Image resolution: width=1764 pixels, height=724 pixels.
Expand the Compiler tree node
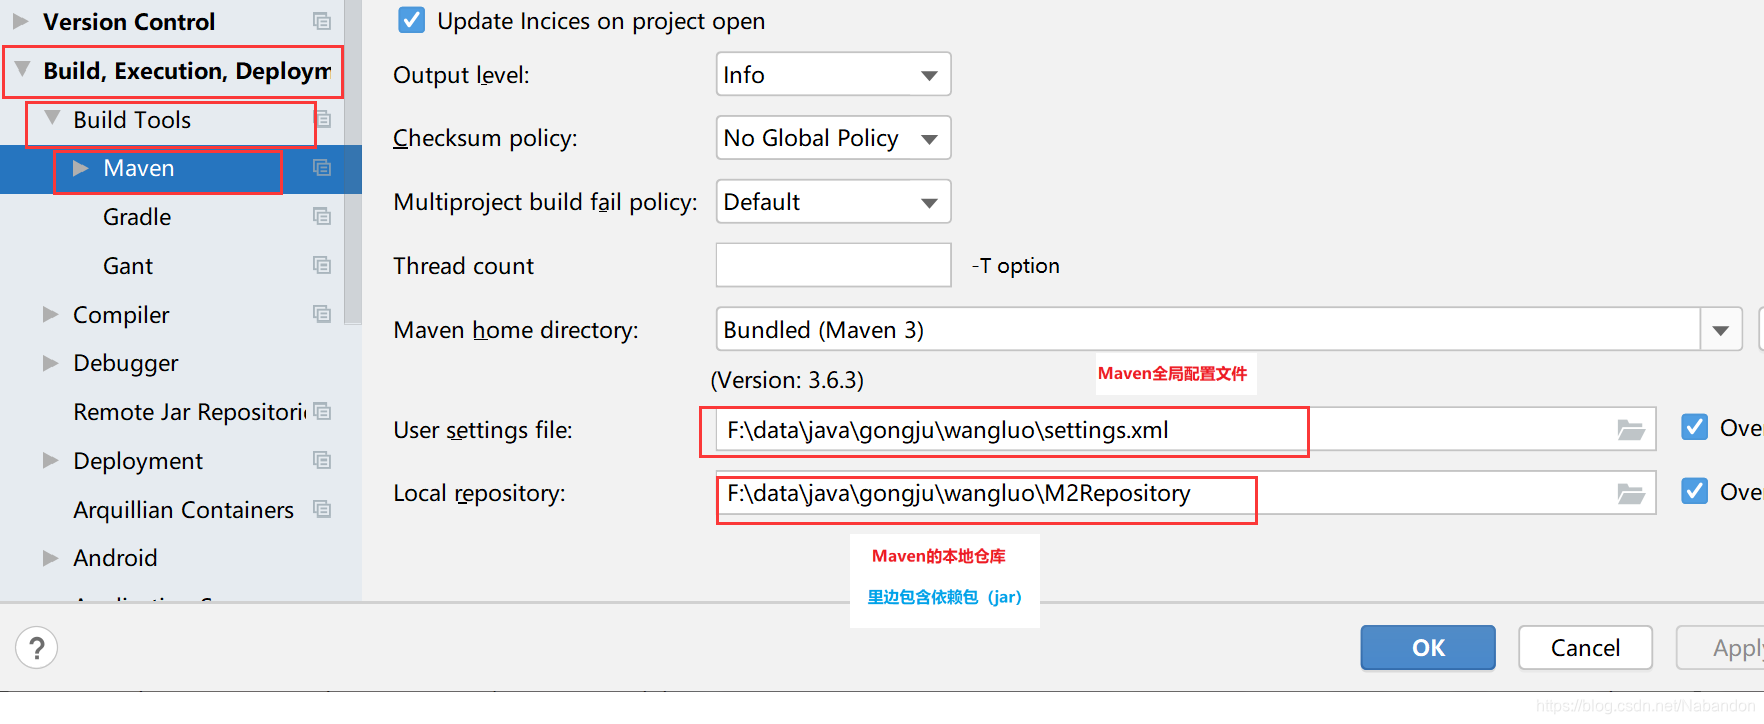tap(50, 314)
